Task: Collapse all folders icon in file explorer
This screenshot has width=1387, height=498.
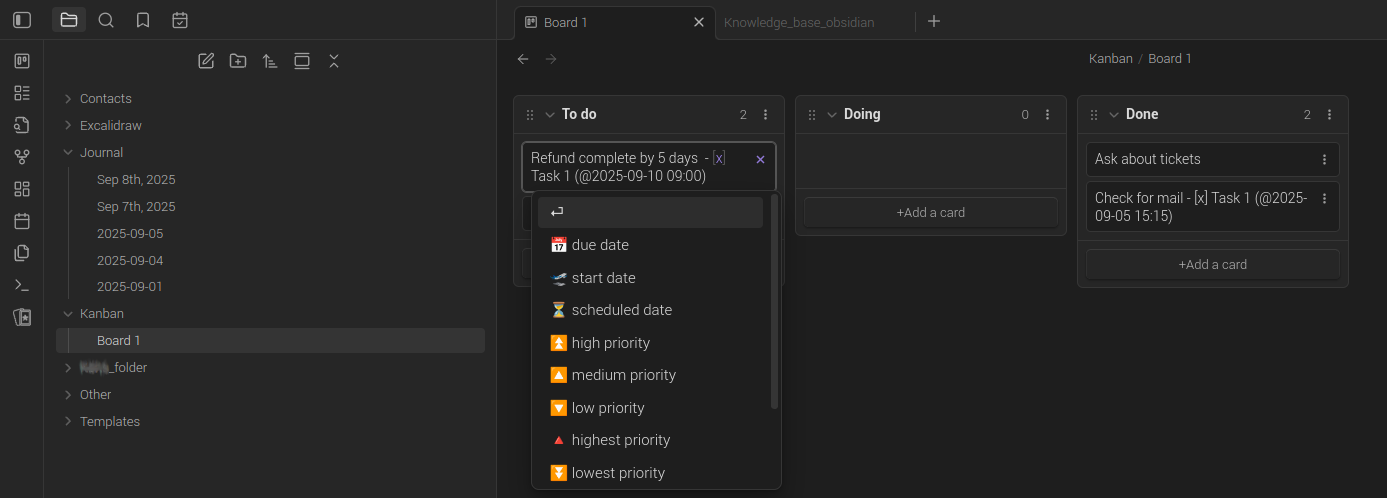Action: coord(334,61)
